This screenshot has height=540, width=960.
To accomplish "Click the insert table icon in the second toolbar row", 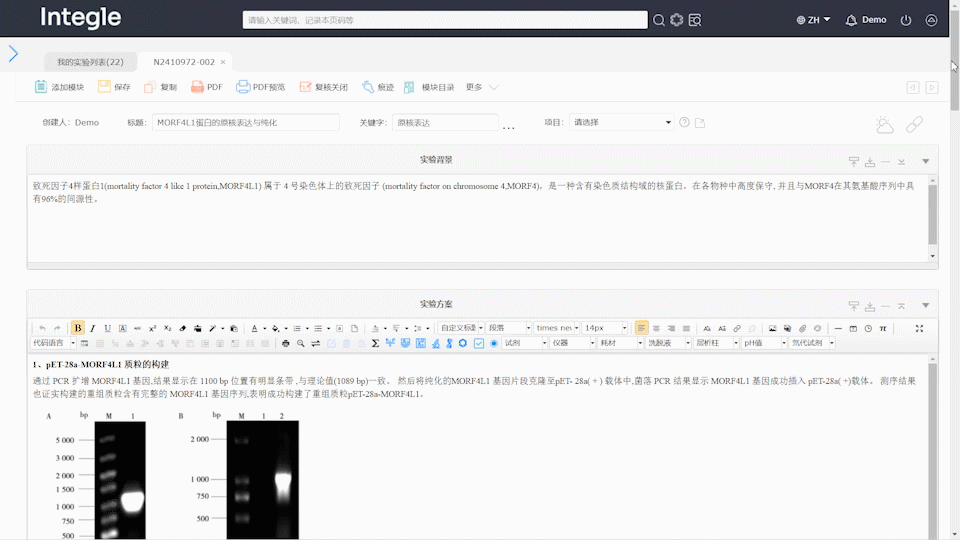I will pos(84,343).
